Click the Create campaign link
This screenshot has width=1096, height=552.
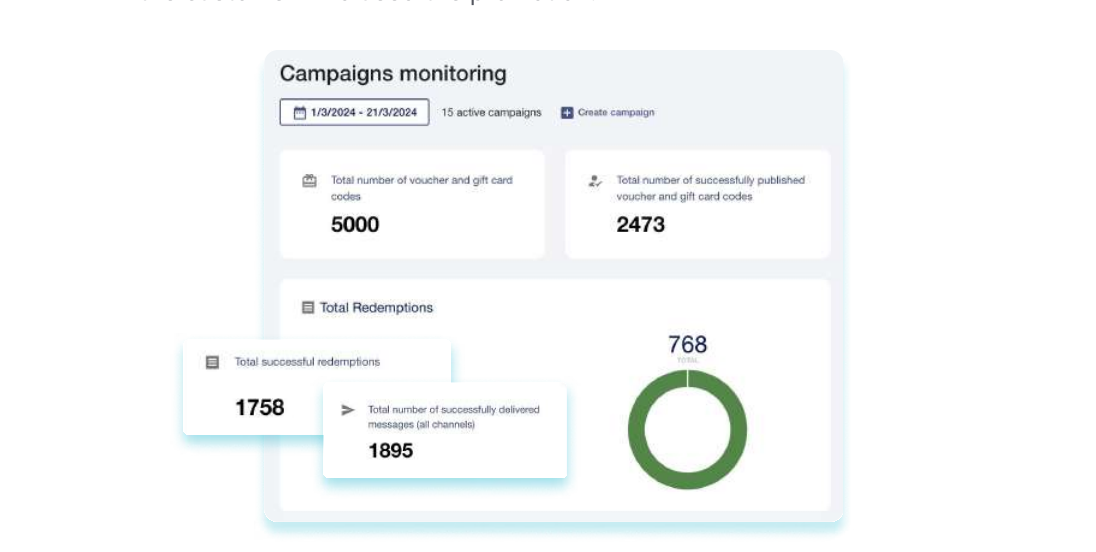[x=616, y=113]
